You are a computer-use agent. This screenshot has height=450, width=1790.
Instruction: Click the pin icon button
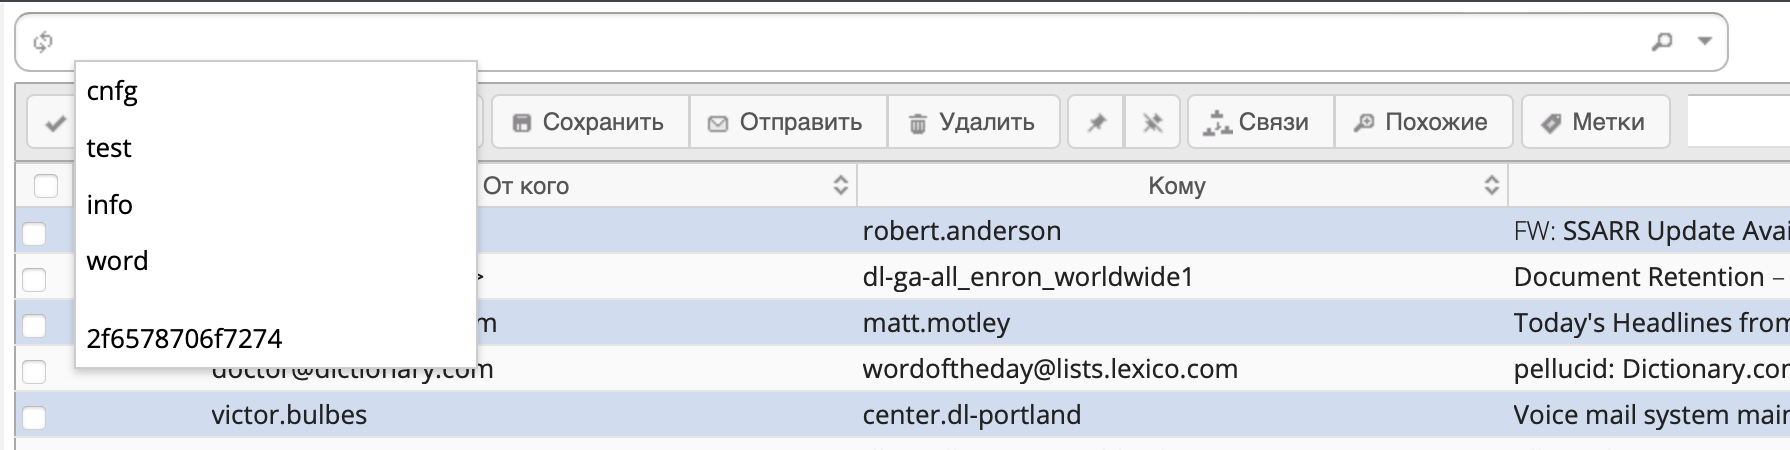tap(1096, 122)
